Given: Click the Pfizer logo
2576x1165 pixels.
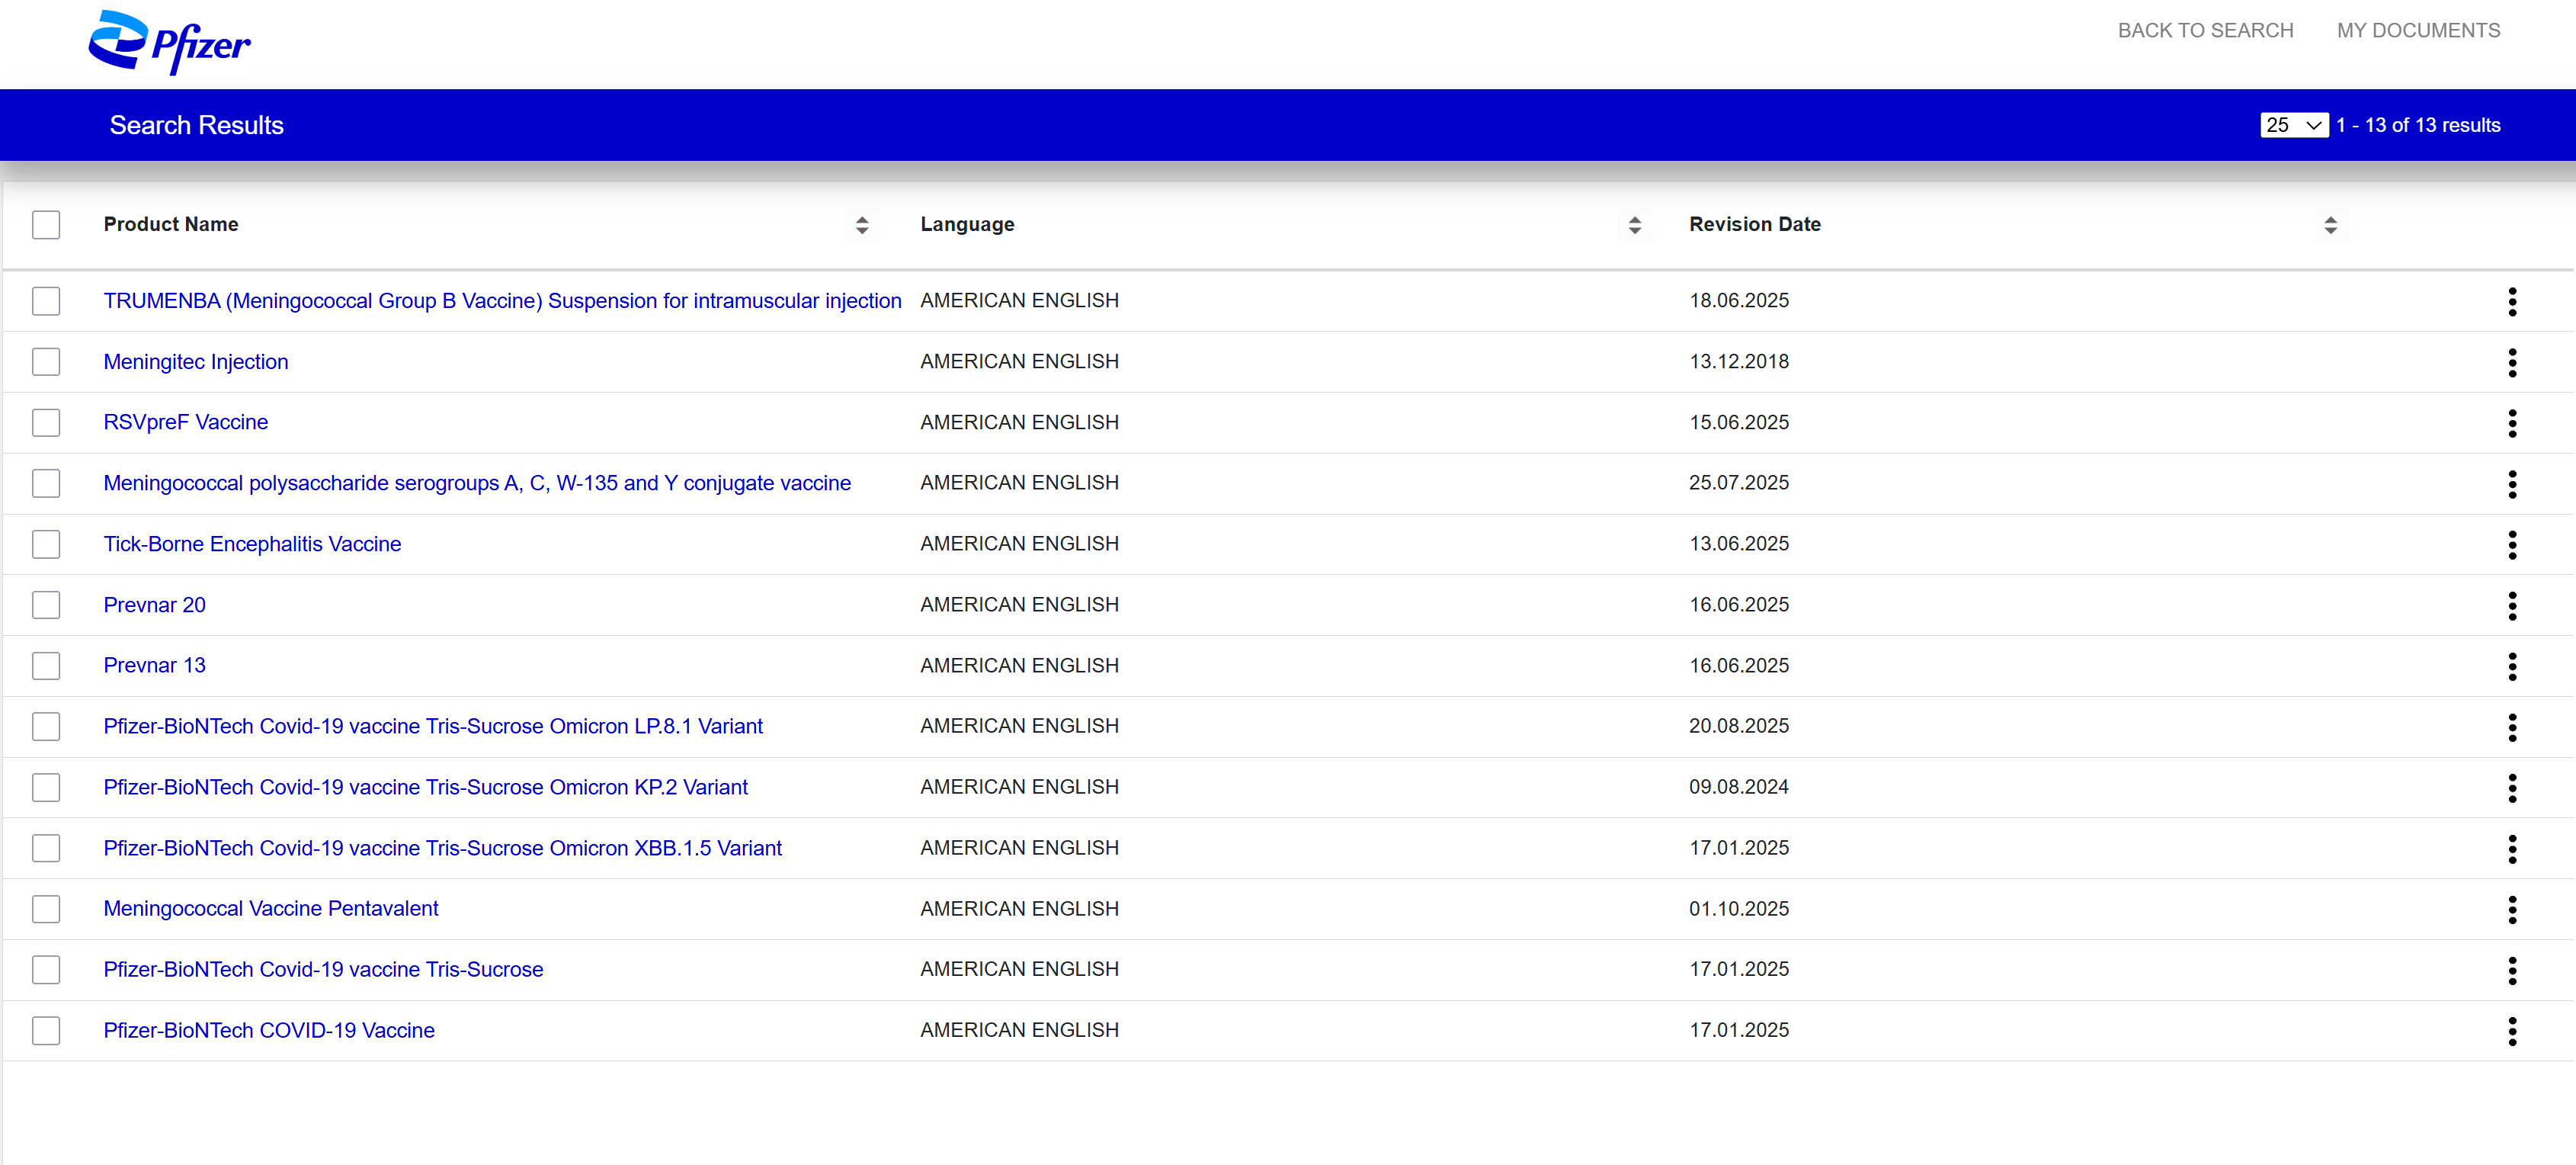Looking at the screenshot, I should 169,42.
